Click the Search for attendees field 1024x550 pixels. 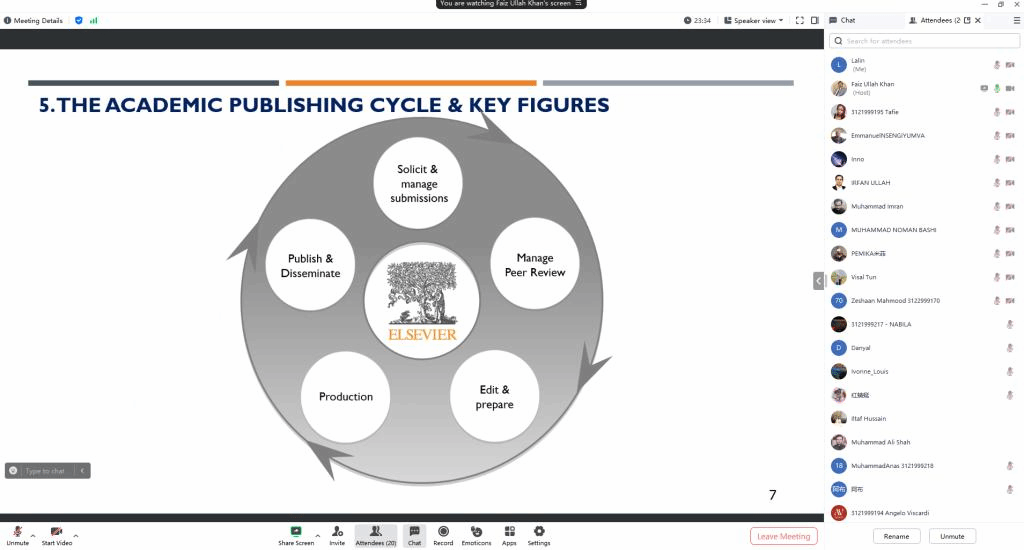(924, 40)
